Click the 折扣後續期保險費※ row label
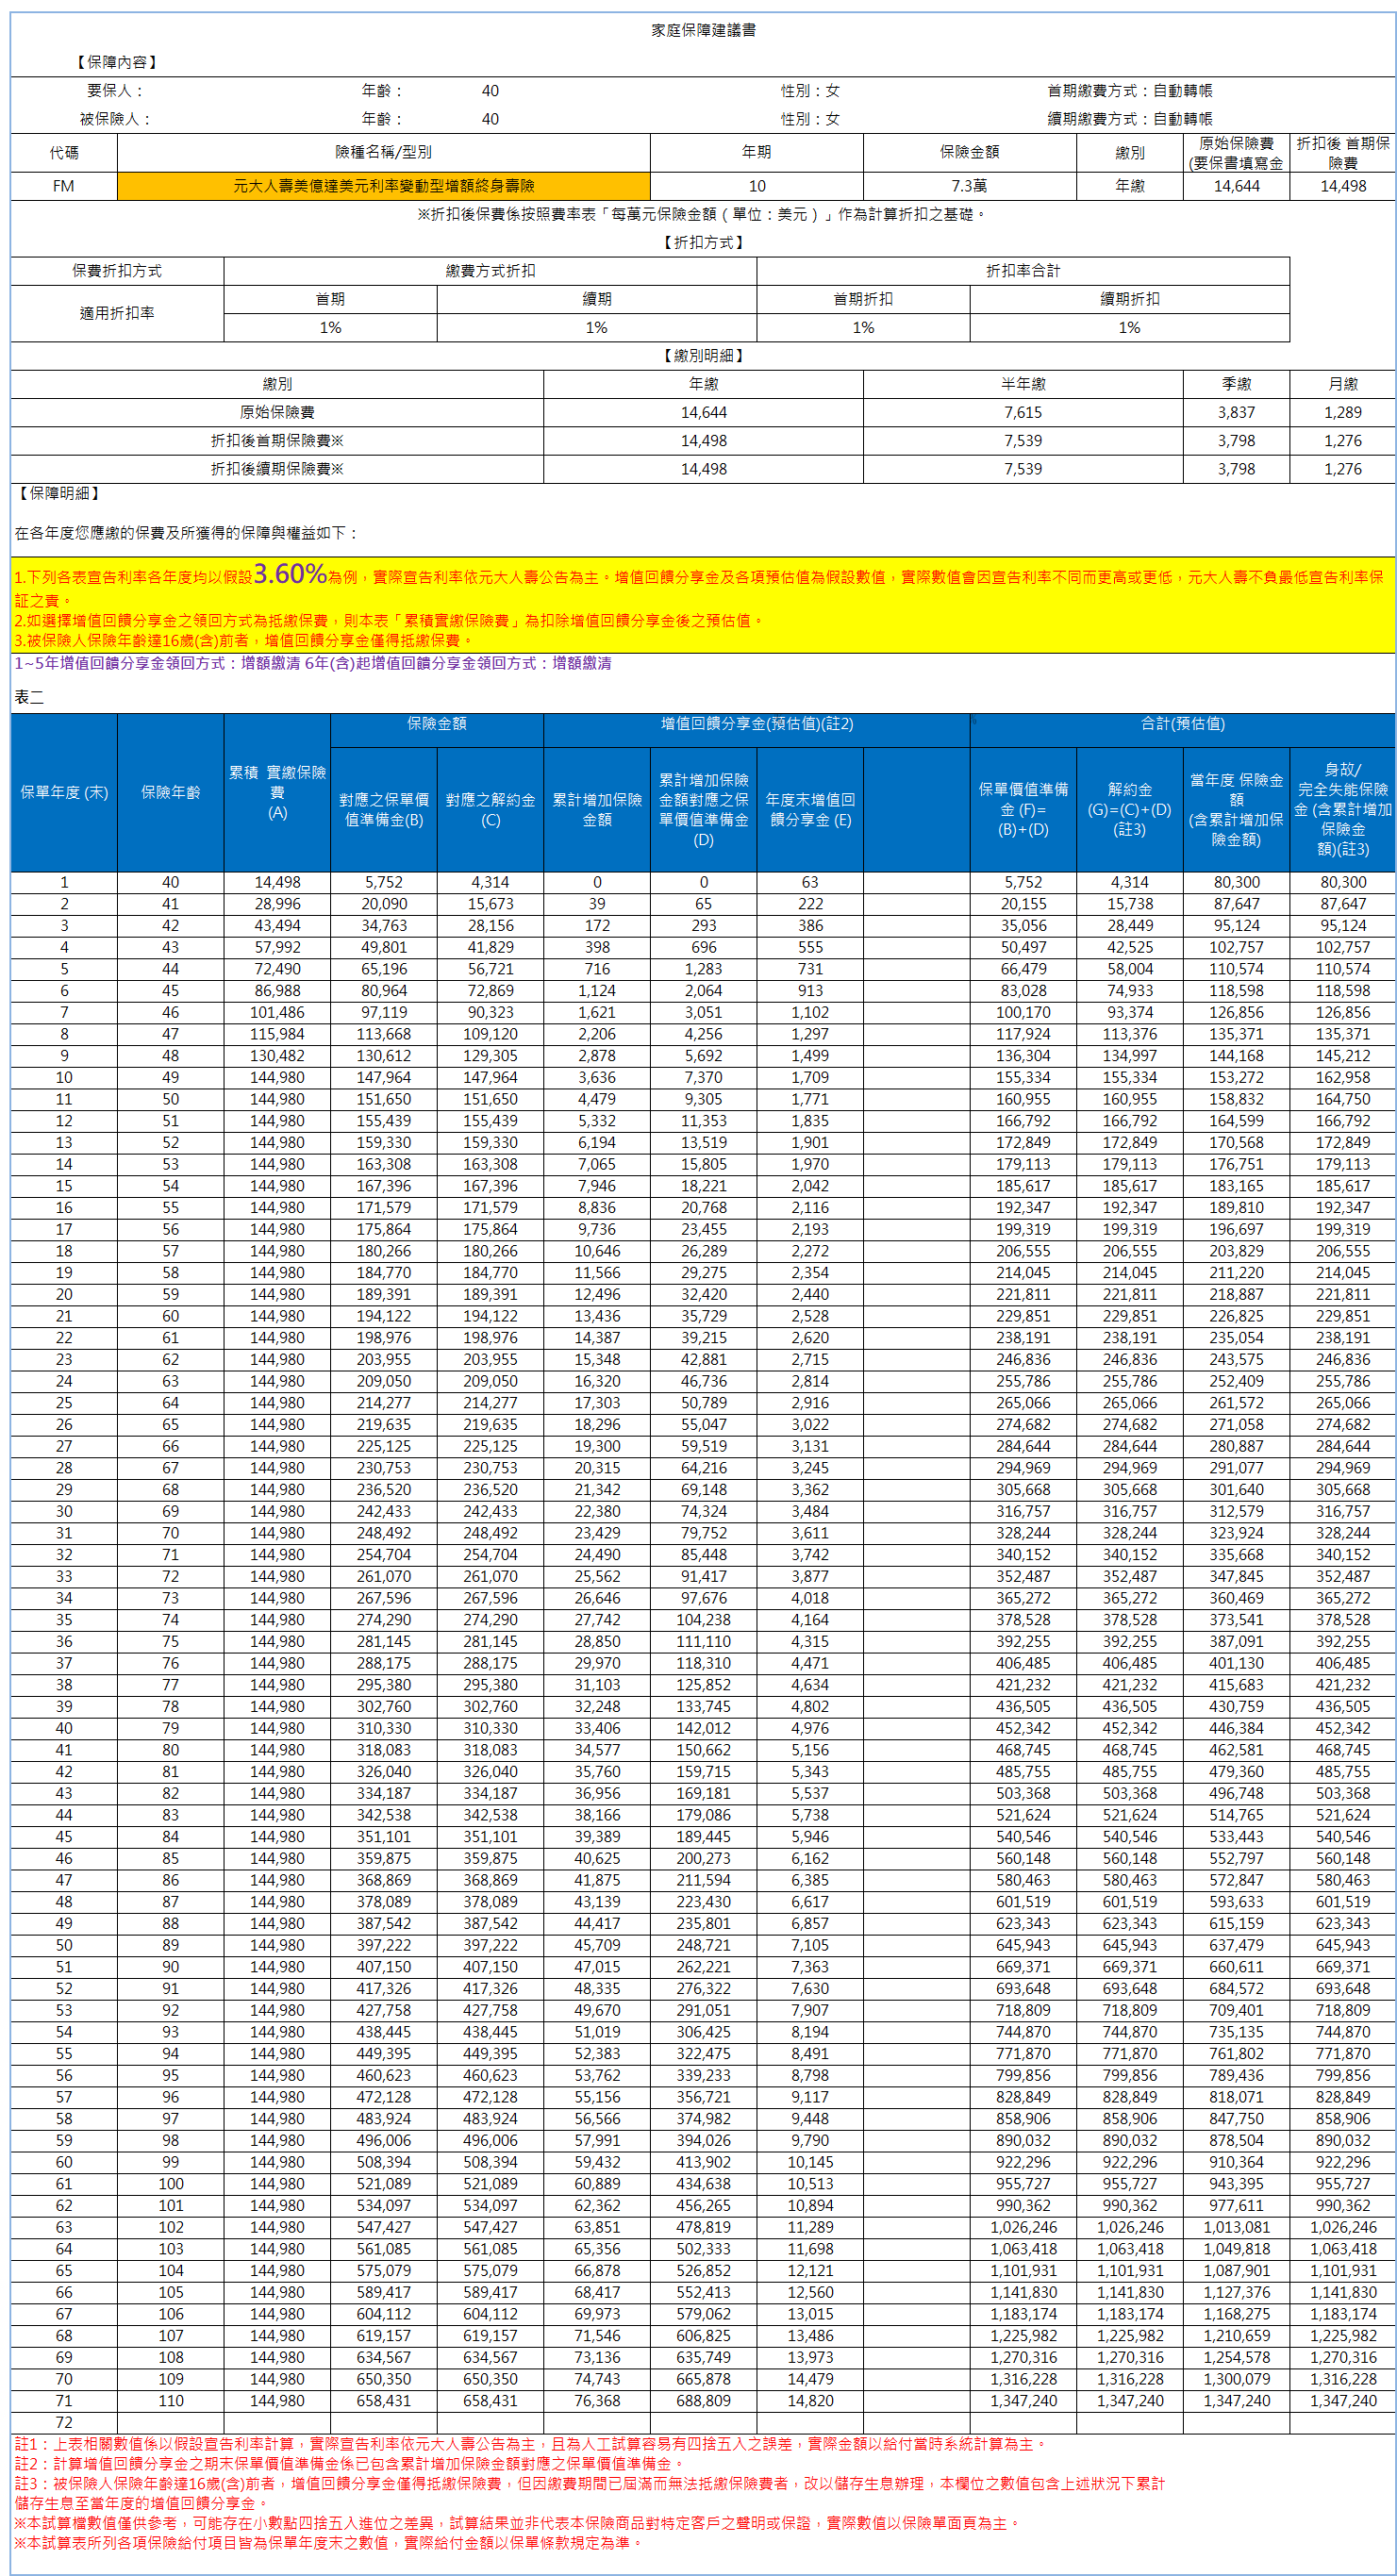The height and width of the screenshot is (2576, 1397). pyautogui.click(x=277, y=469)
